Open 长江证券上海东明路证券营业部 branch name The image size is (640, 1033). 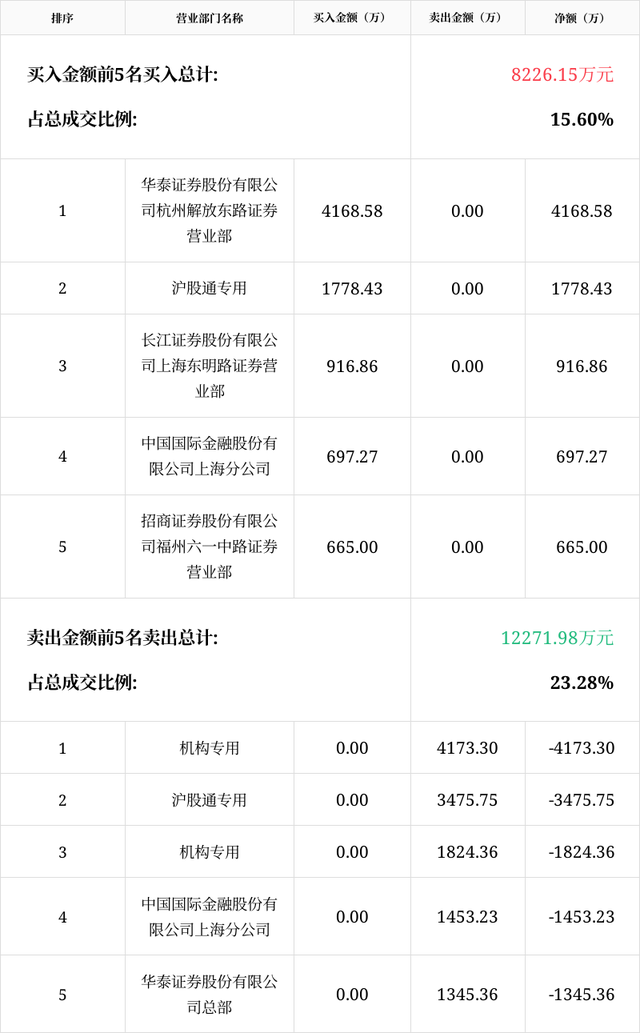click(x=209, y=366)
